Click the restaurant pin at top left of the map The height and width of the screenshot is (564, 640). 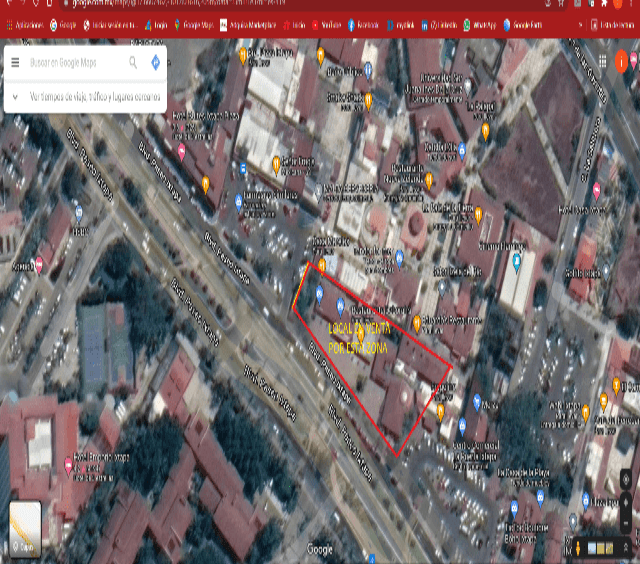click(x=243, y=55)
